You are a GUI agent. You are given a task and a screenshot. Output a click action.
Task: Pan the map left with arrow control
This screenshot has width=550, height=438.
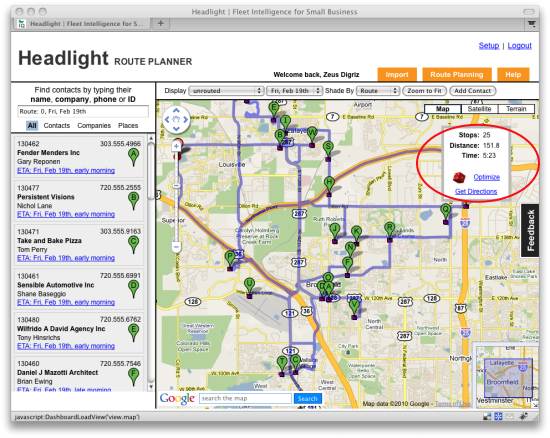(x=167, y=120)
